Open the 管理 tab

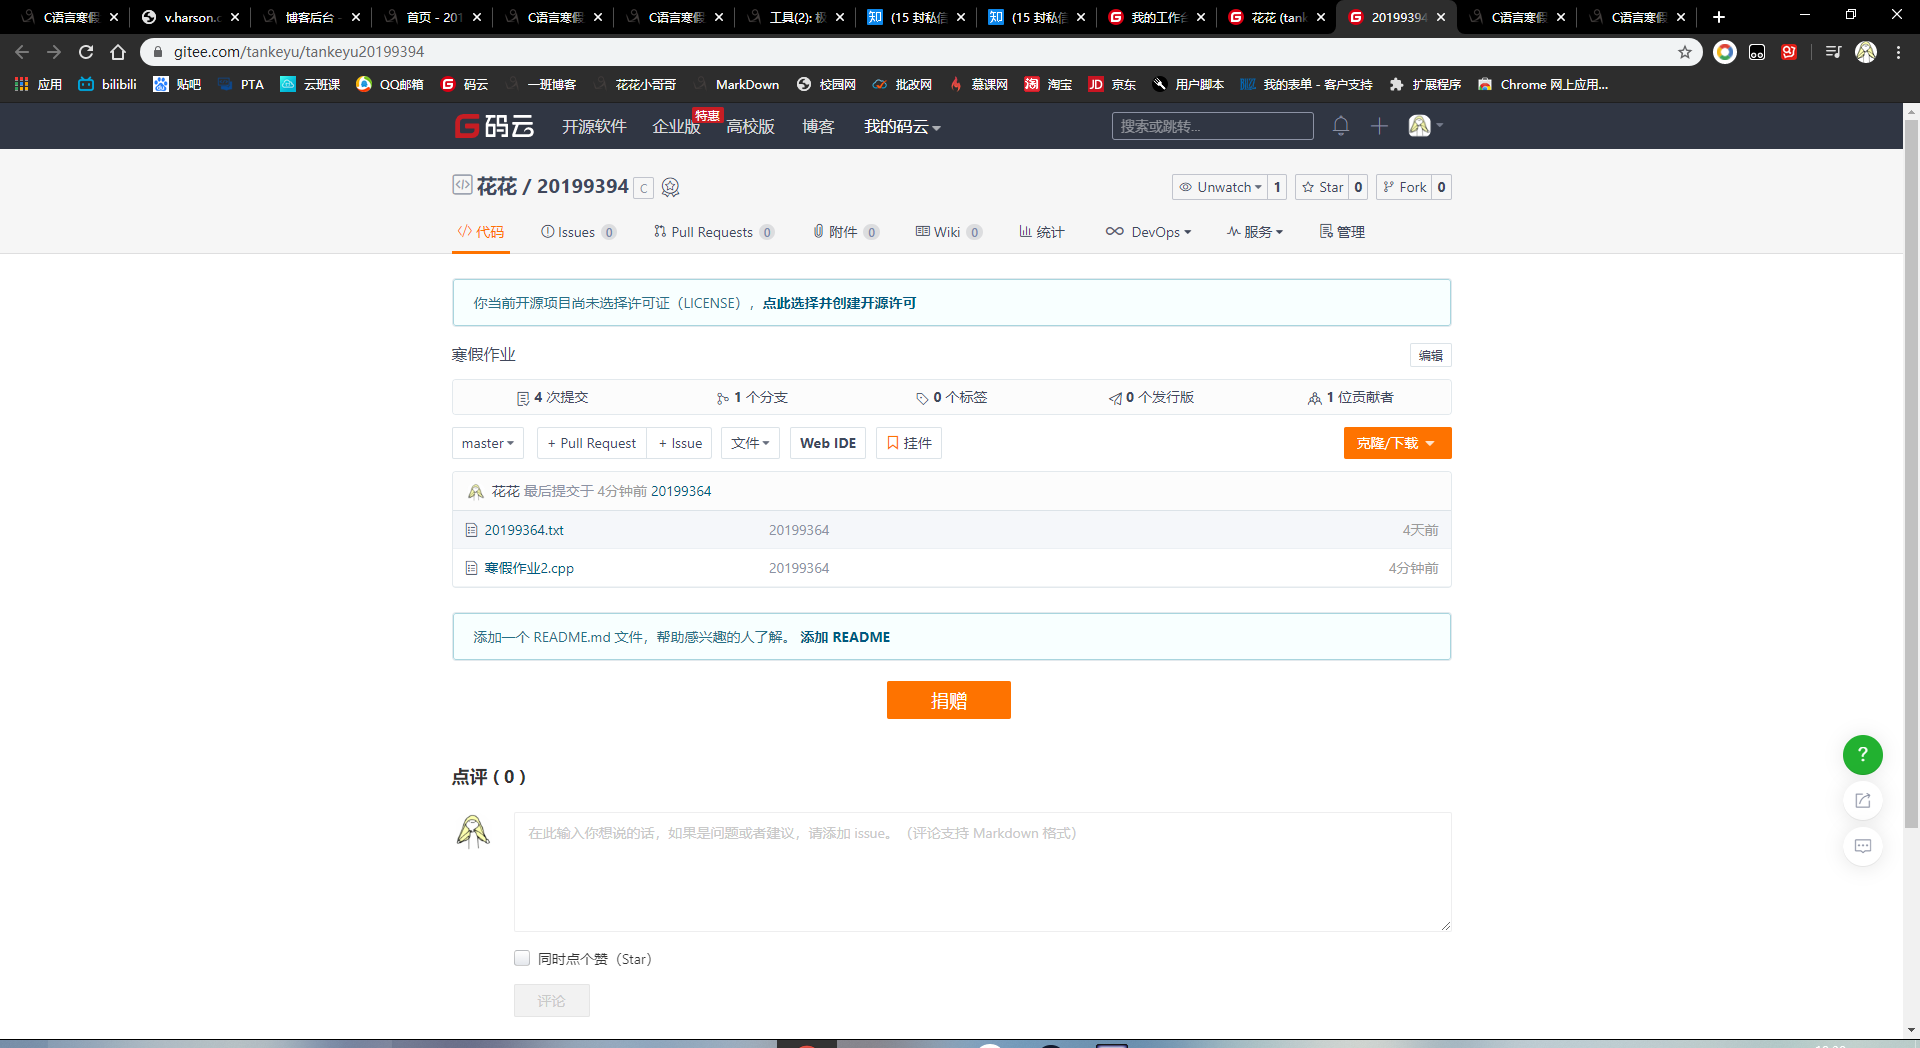click(x=1342, y=232)
